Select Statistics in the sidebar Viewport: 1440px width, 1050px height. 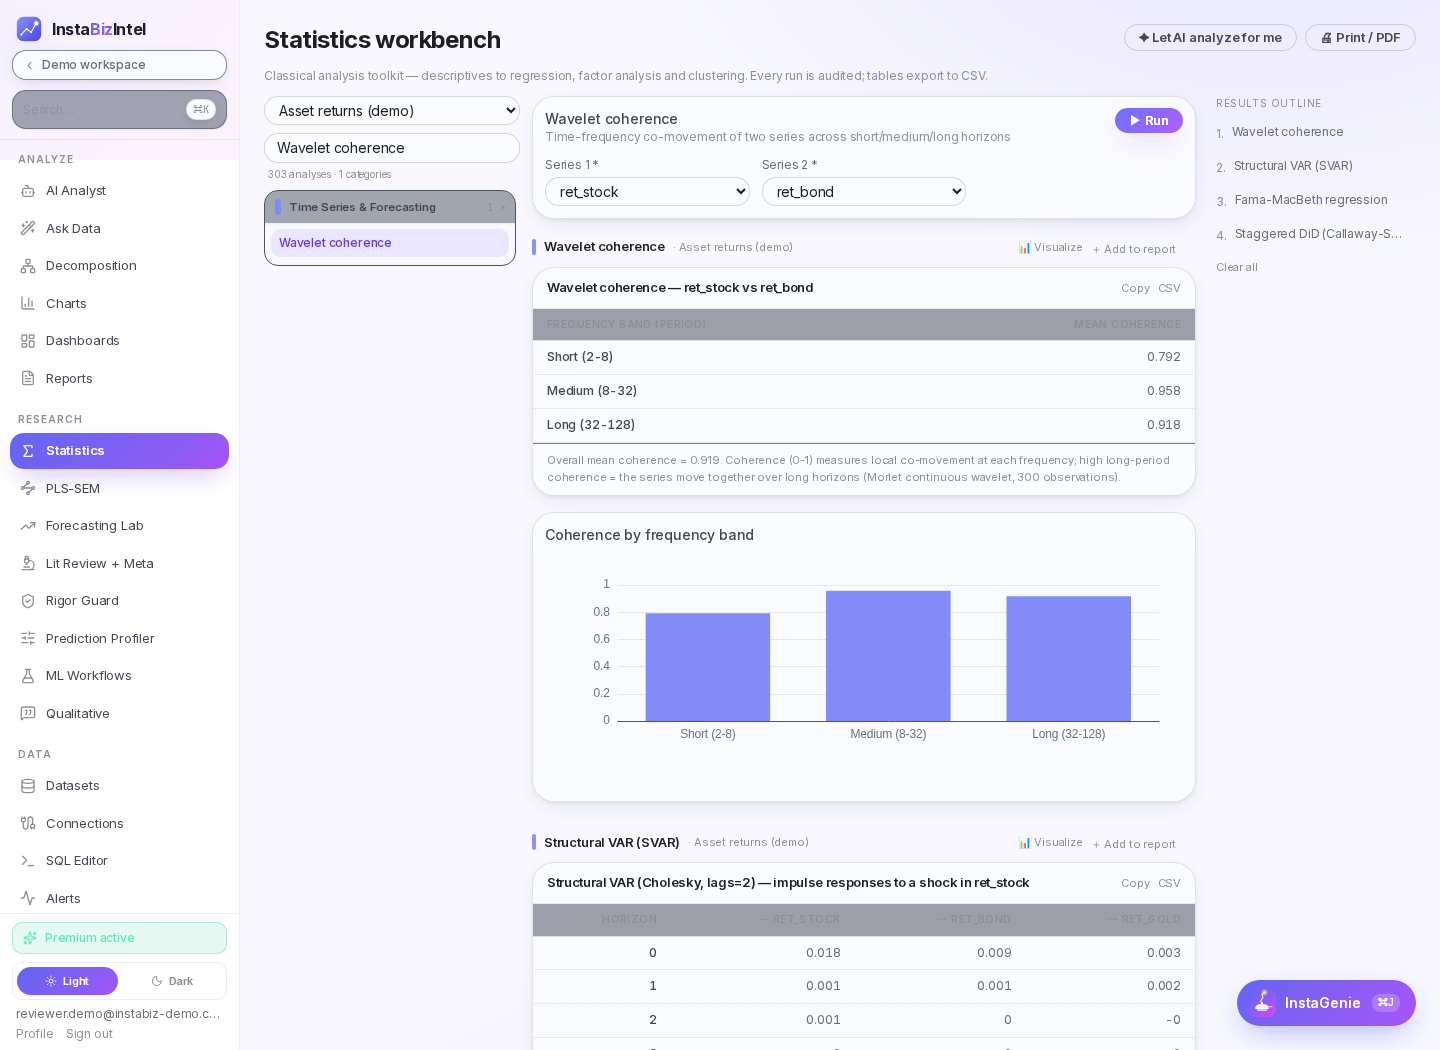(119, 451)
